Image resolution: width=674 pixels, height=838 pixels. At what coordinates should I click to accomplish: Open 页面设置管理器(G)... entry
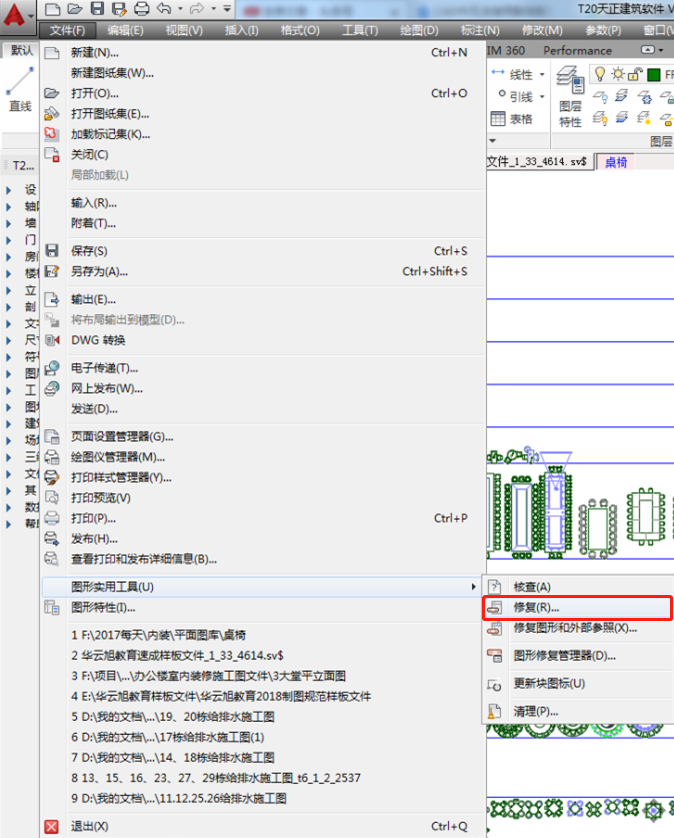pyautogui.click(x=263, y=437)
